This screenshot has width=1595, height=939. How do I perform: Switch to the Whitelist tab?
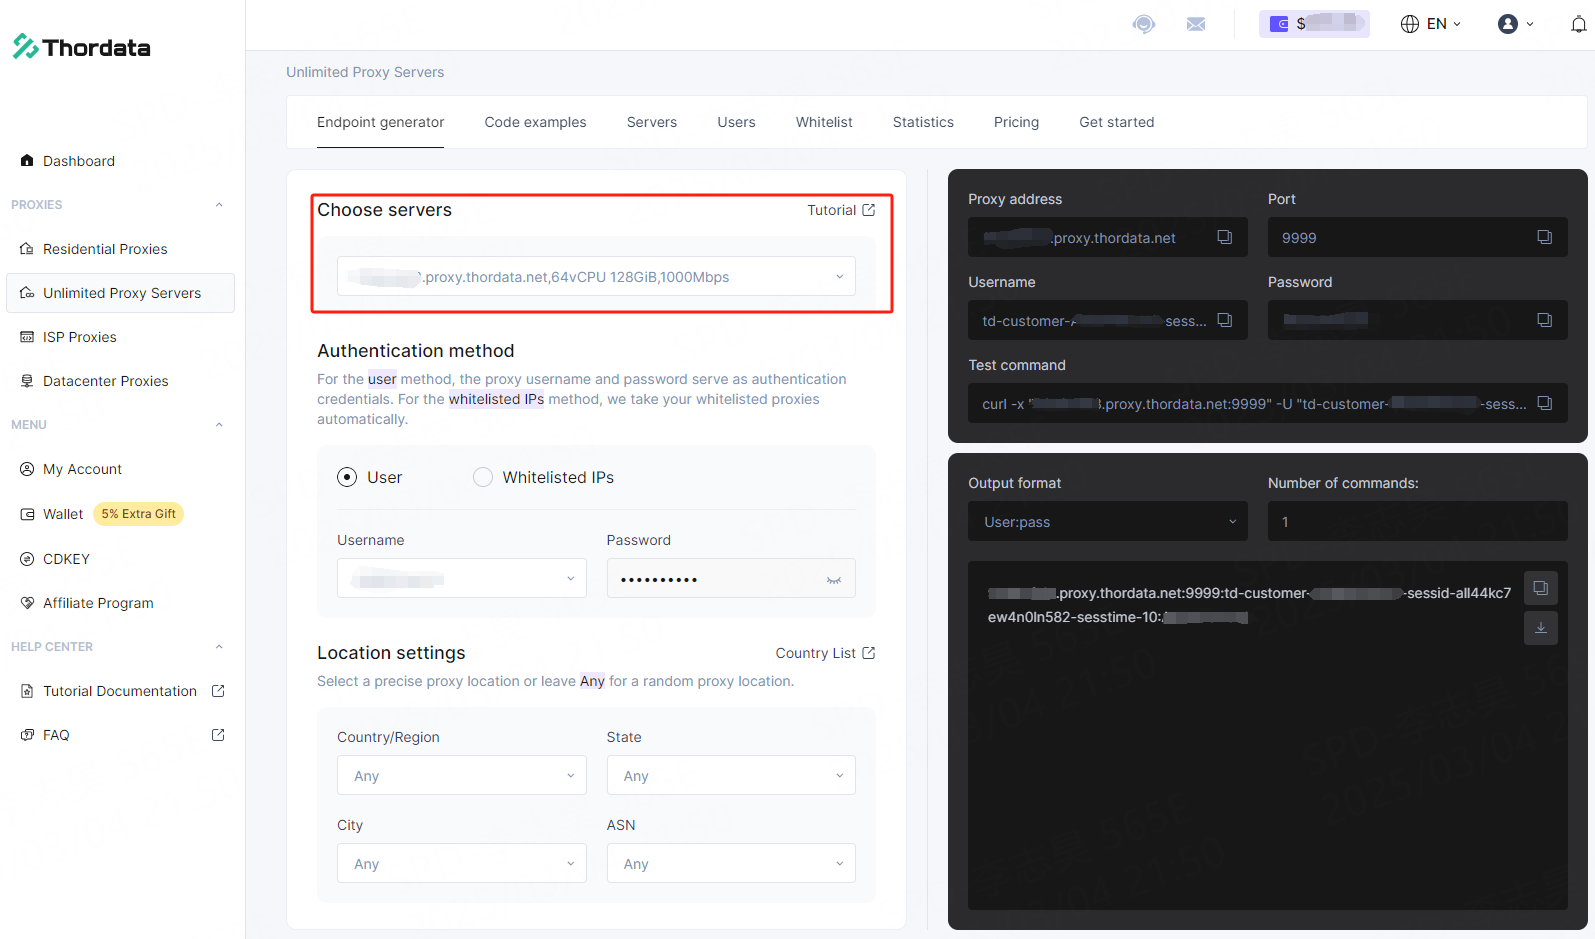pyautogui.click(x=824, y=122)
